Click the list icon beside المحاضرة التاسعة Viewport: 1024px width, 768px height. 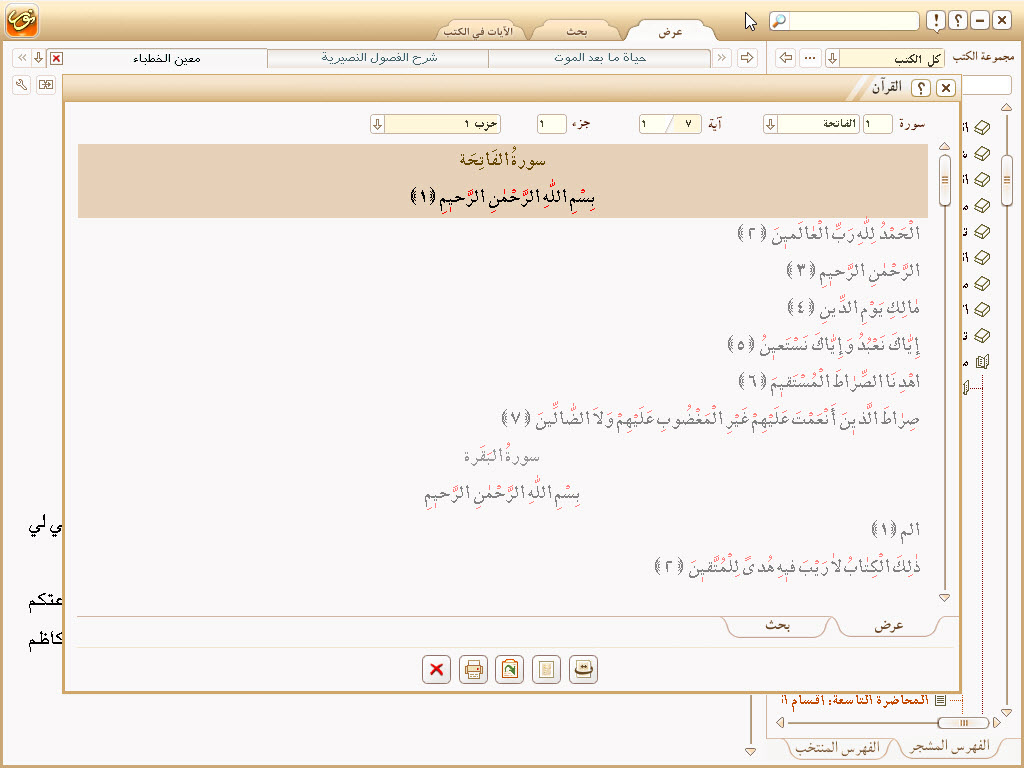point(940,700)
